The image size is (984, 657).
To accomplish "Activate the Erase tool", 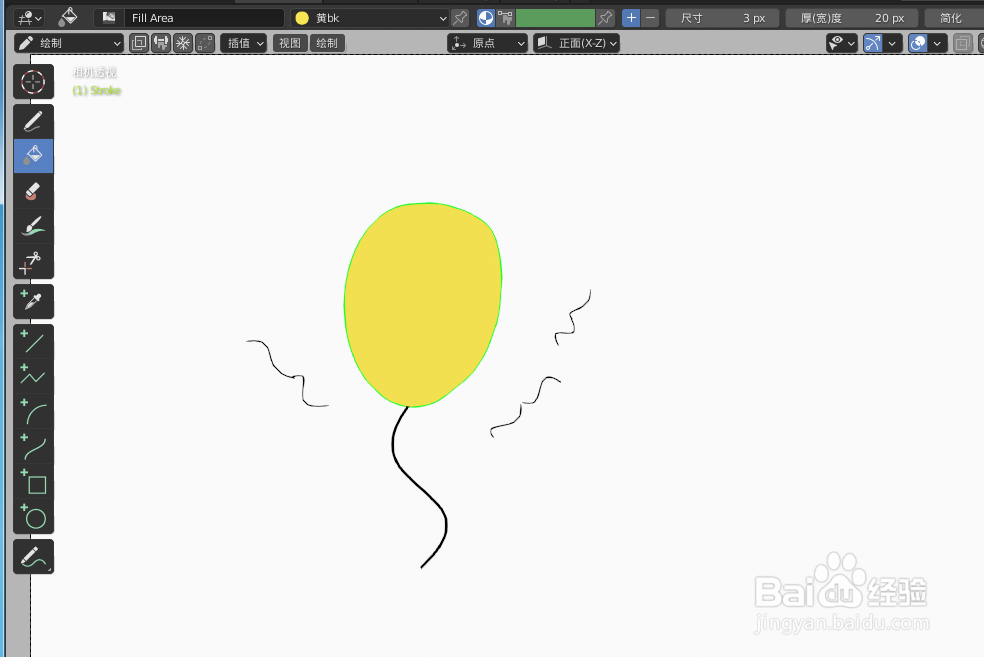I will click(x=33, y=190).
